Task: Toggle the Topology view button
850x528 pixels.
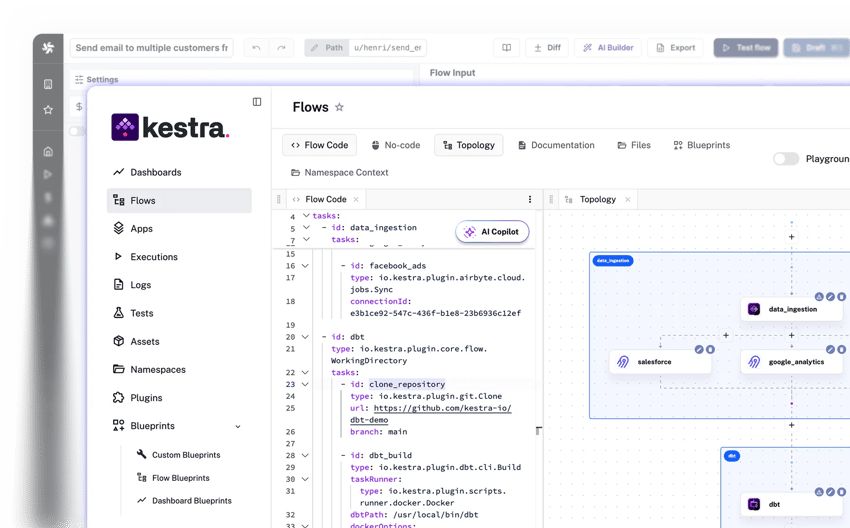Action: [468, 145]
